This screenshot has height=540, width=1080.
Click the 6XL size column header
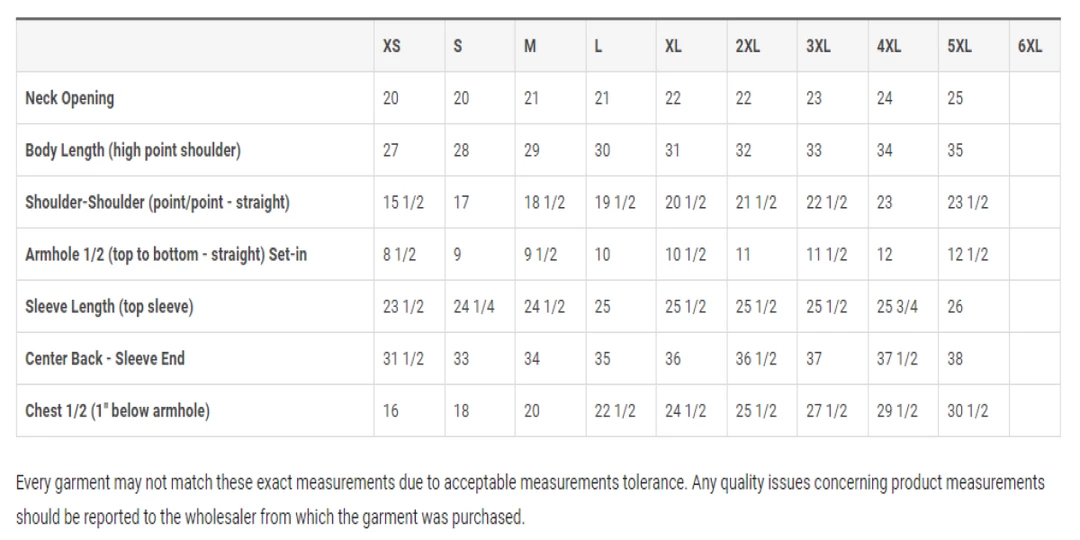pyautogui.click(x=1029, y=46)
